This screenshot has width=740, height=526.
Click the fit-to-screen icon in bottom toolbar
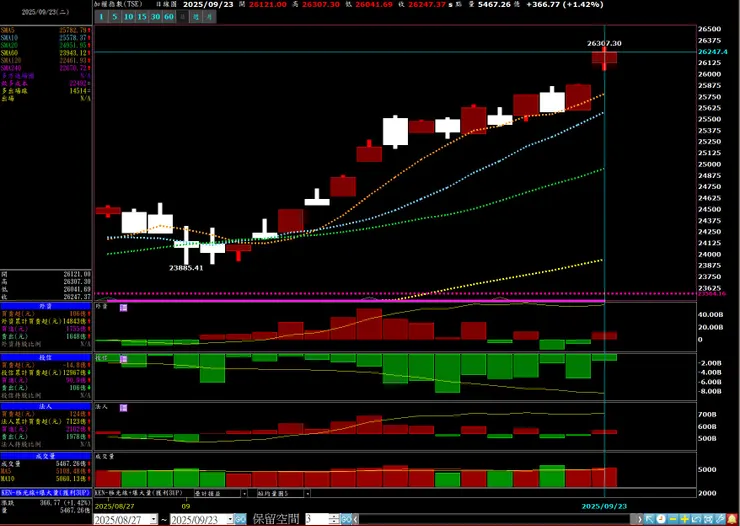(x=708, y=519)
